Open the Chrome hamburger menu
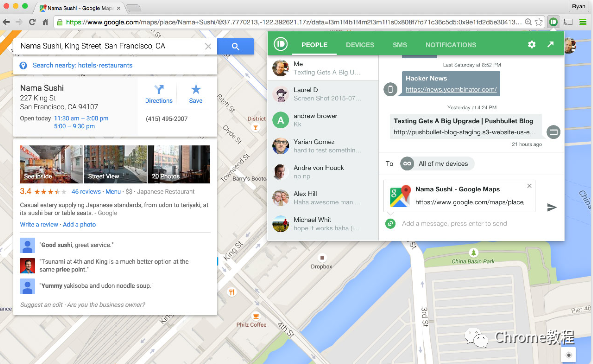 (x=583, y=22)
